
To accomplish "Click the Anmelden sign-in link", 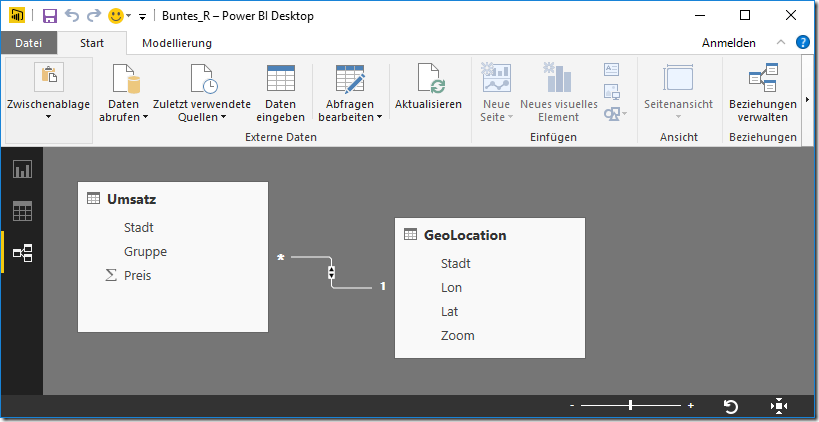I will [x=728, y=43].
